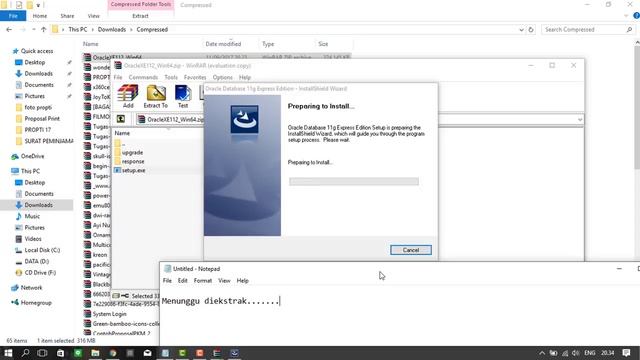Select Network in navigation pane
This screenshot has width=640, height=360.
click(31, 288)
